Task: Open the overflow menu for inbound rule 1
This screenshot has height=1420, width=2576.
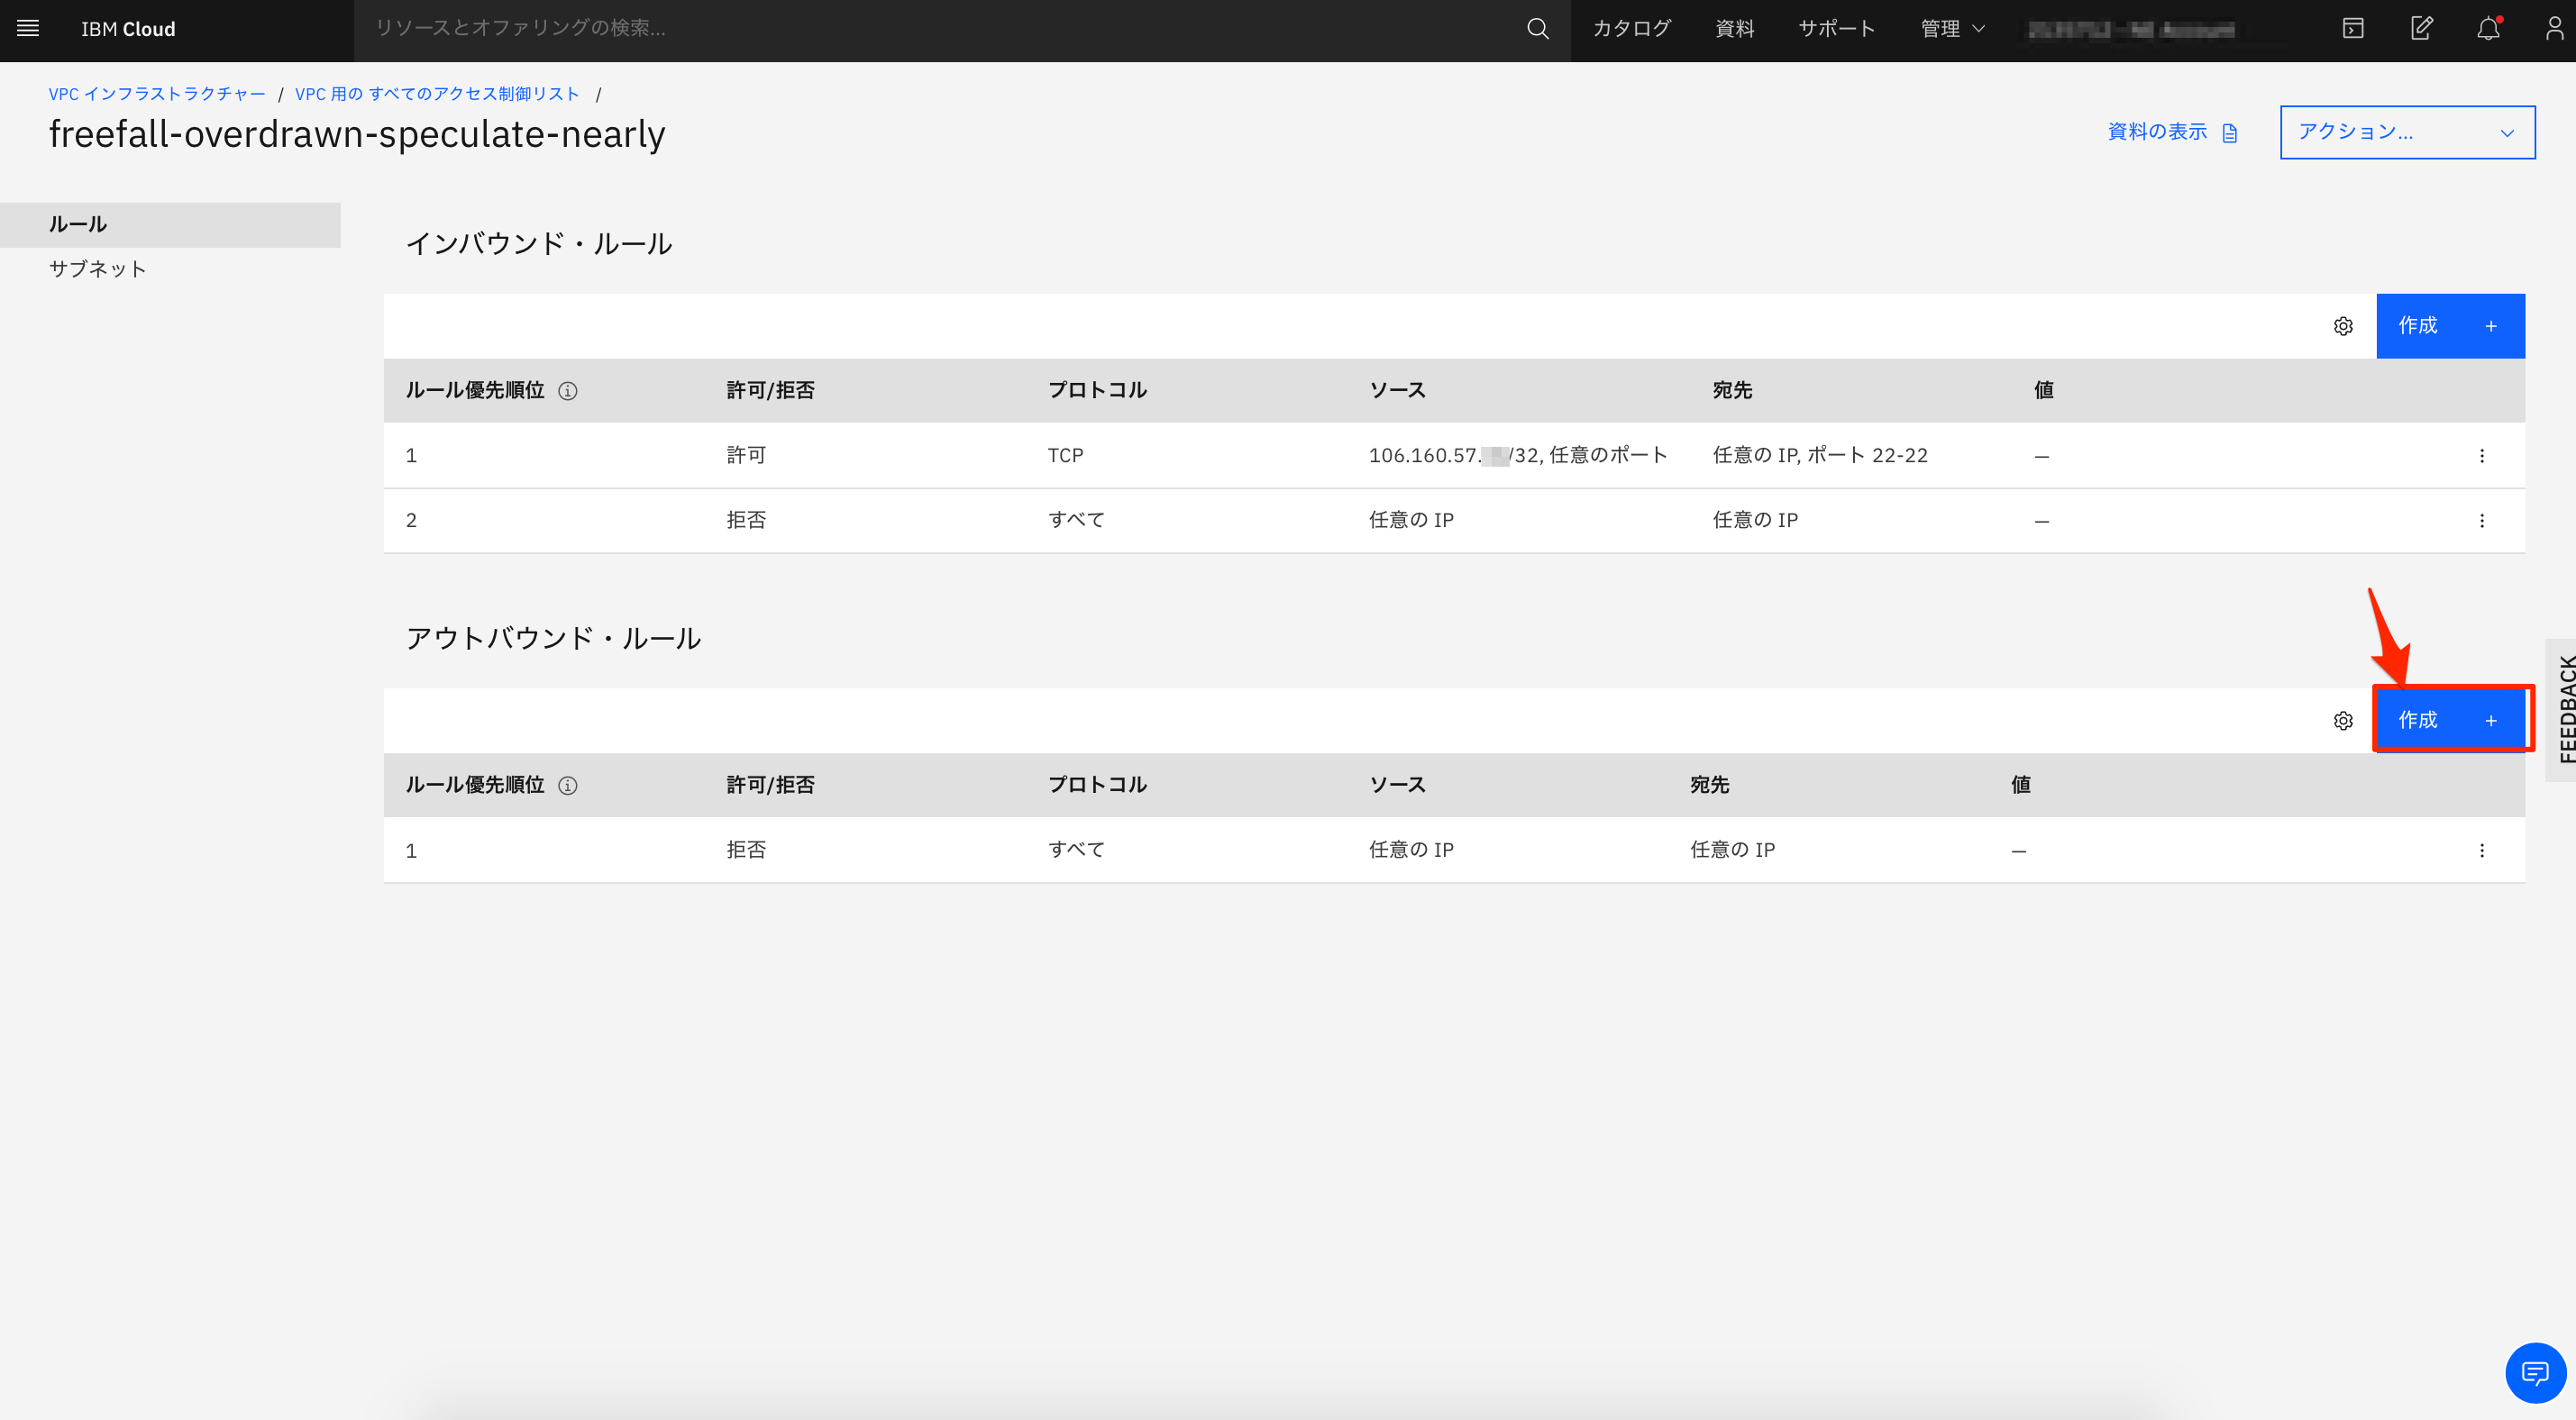Action: 2482,455
